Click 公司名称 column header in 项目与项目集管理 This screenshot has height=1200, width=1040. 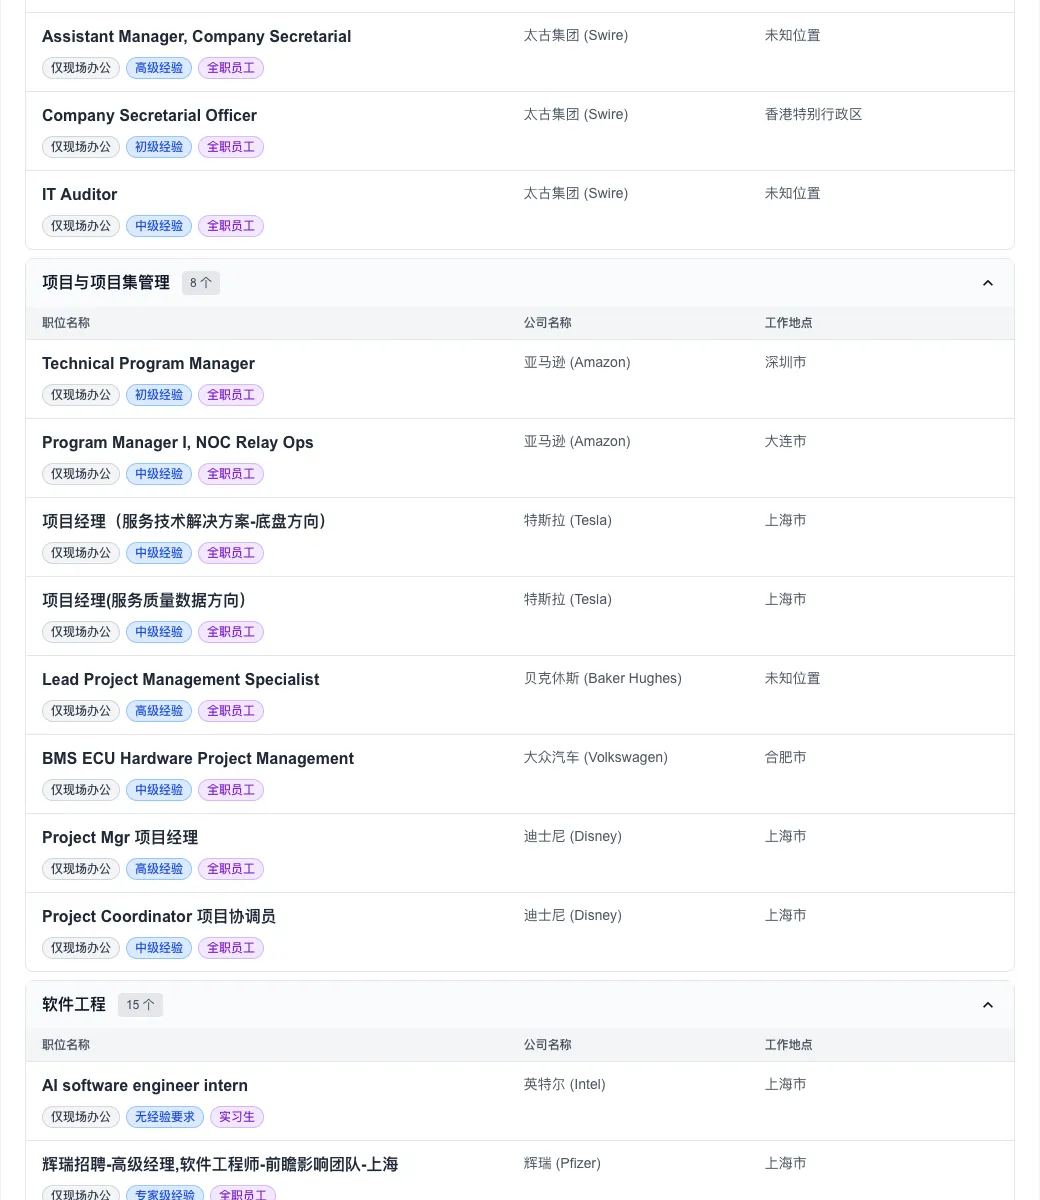[547, 323]
